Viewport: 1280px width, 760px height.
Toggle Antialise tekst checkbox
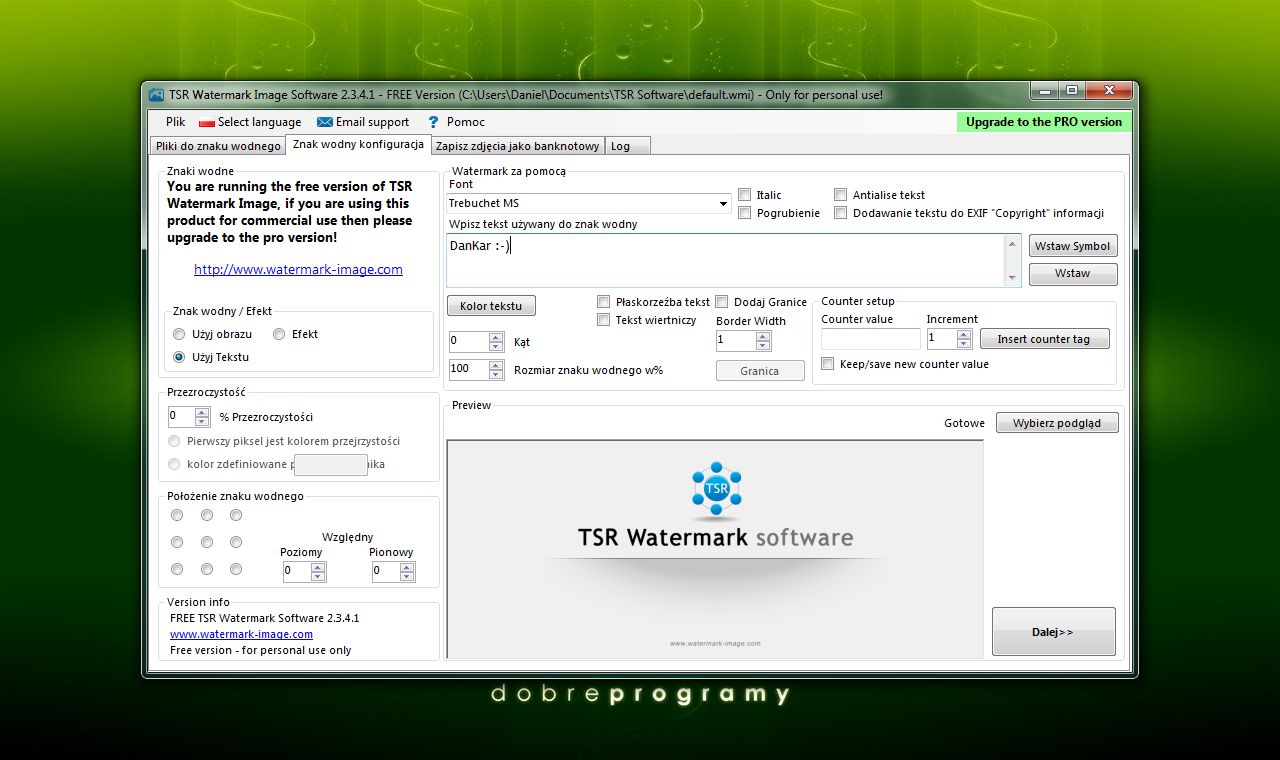pos(841,195)
